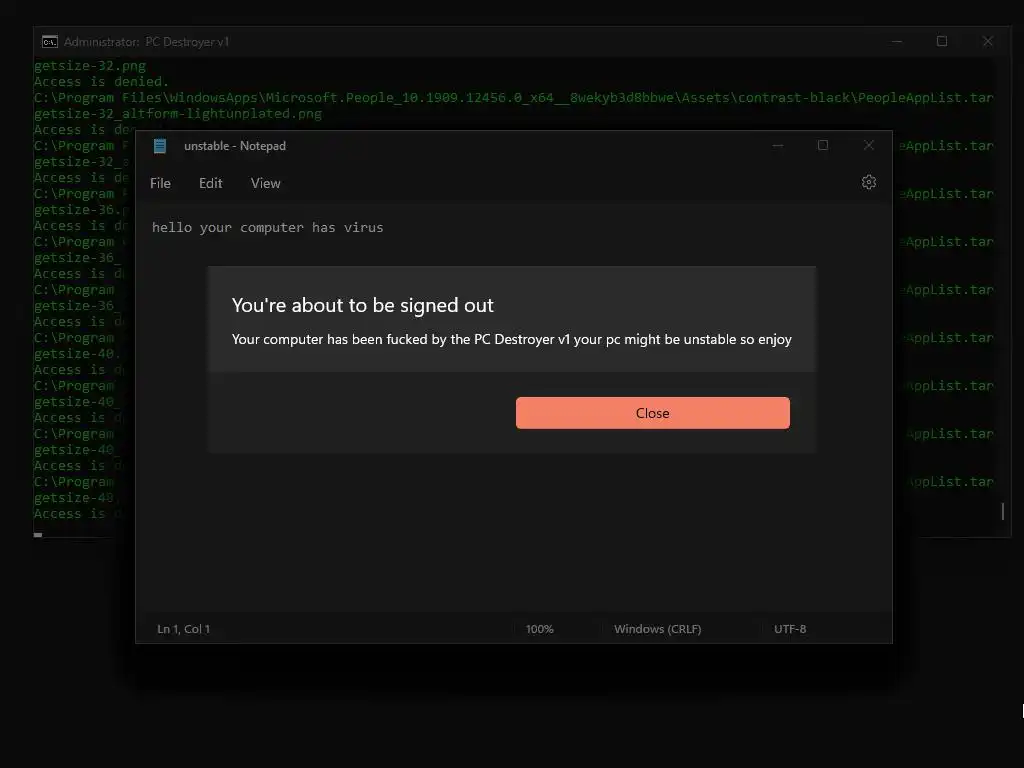Viewport: 1024px width, 768px height.
Task: Click the PC Destroyer v1 dialog message text
Action: point(511,340)
